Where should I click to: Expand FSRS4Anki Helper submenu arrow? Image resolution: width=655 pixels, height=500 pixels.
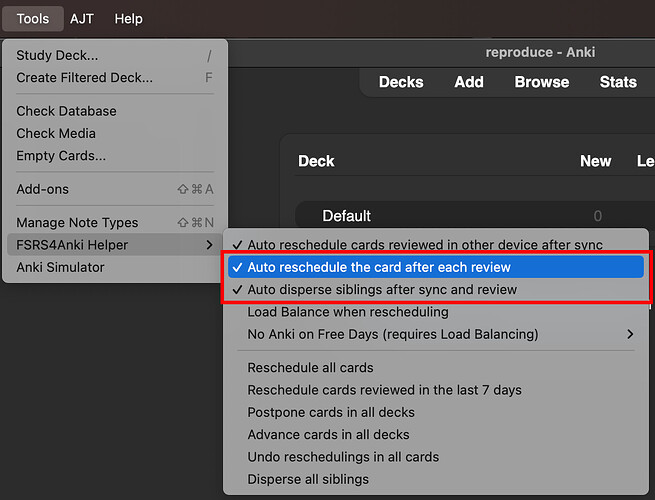[210, 245]
